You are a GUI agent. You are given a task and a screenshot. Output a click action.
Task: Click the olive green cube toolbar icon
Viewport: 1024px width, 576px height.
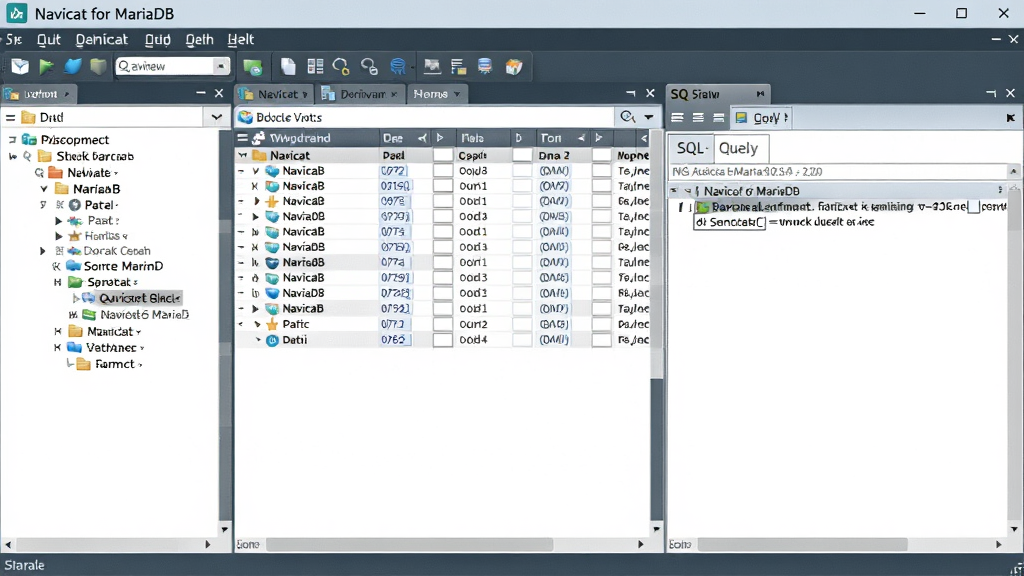point(98,66)
